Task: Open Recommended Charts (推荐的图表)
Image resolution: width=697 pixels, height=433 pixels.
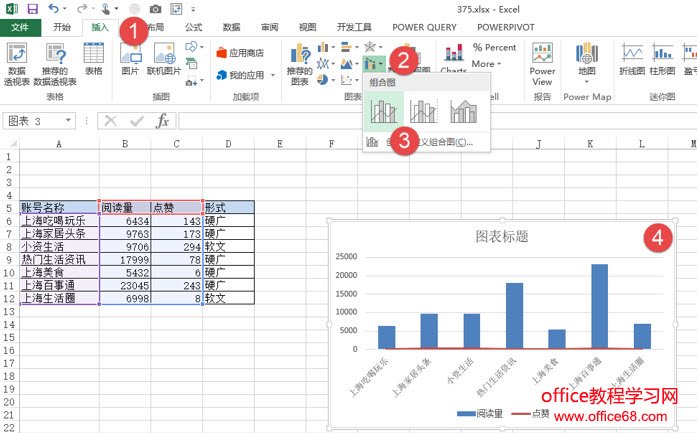Action: [300, 64]
